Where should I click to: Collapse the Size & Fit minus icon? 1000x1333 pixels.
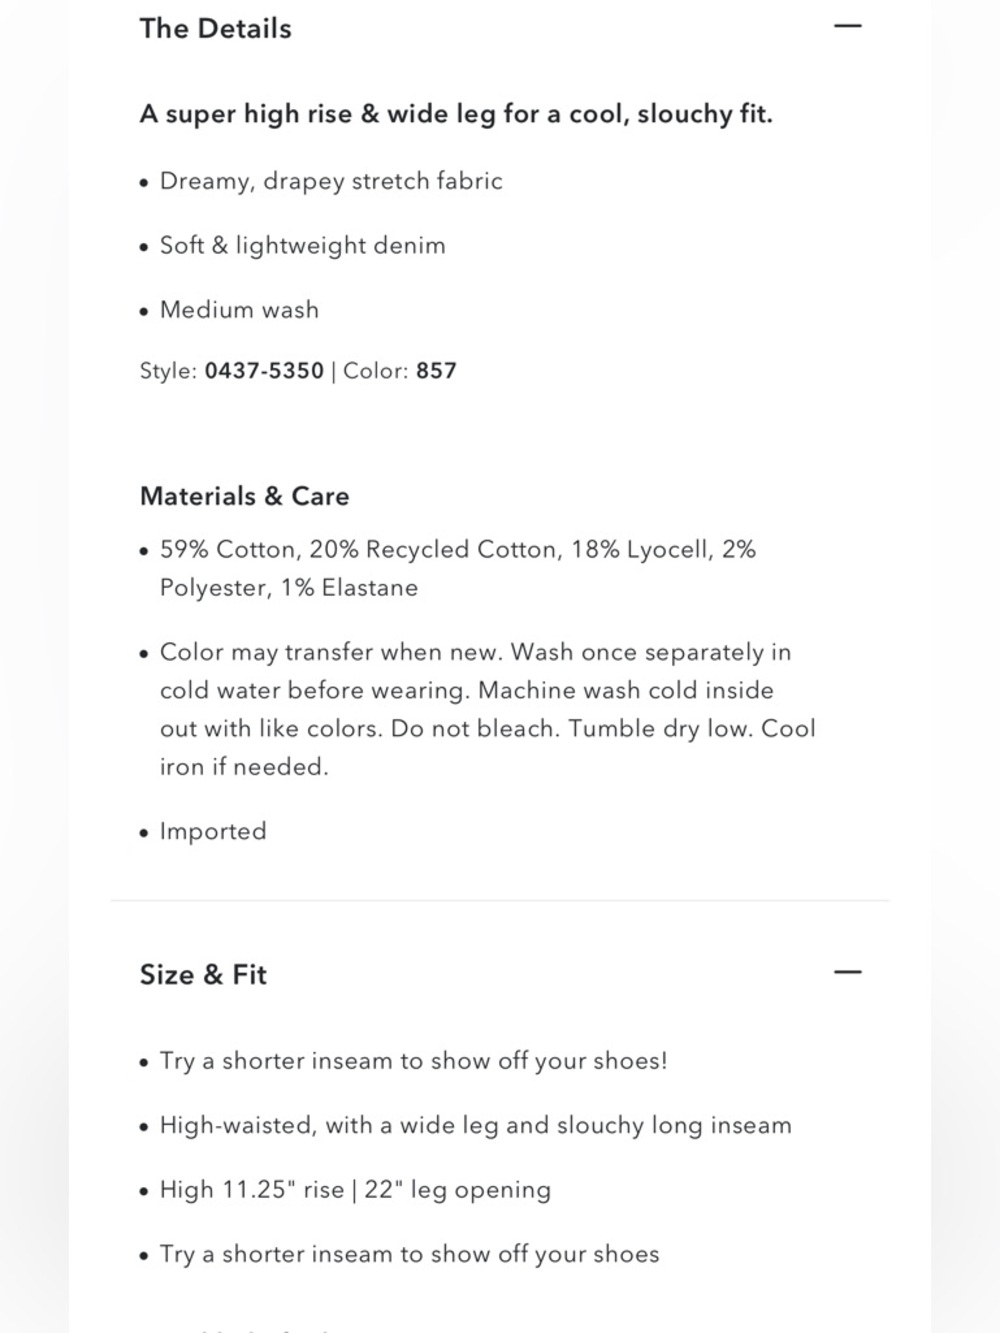[847, 972]
